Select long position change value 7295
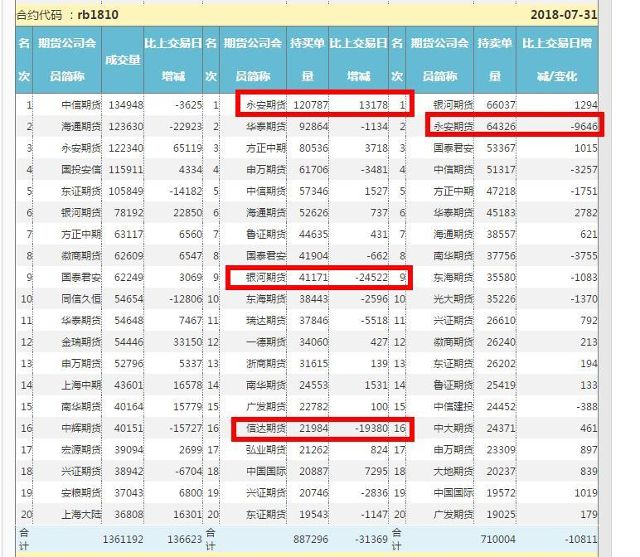Image resolution: width=640 pixels, height=557 pixels. coord(376,472)
